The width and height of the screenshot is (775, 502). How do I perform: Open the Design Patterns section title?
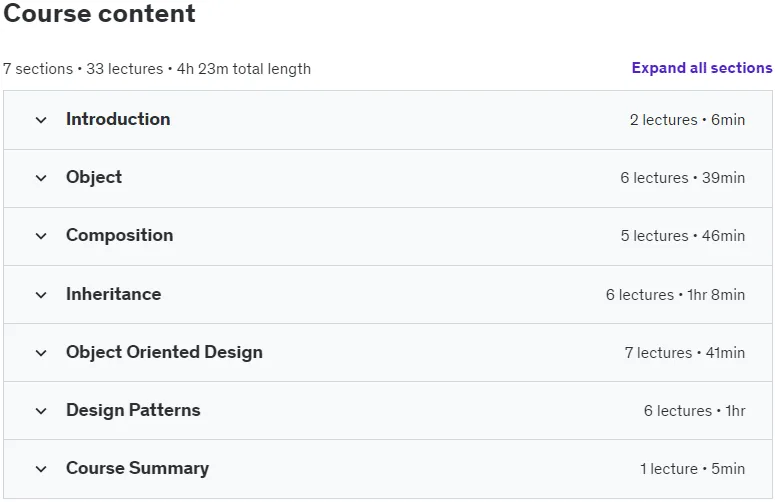point(133,410)
